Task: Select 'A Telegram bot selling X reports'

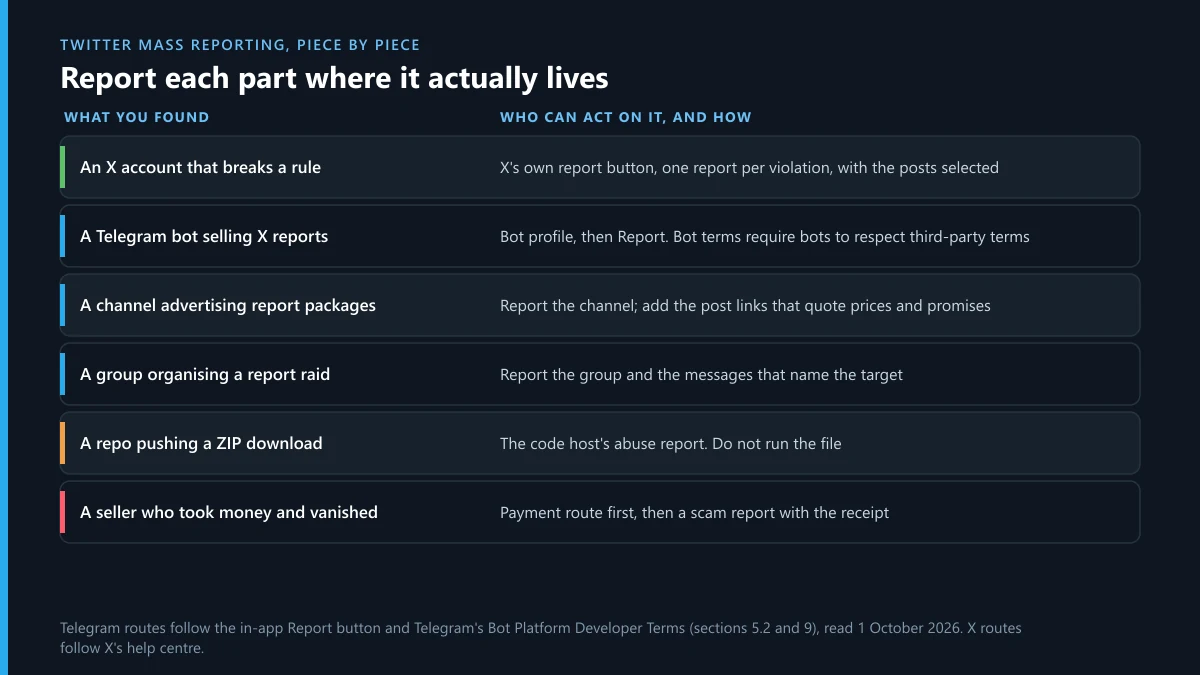Action: [x=204, y=236]
